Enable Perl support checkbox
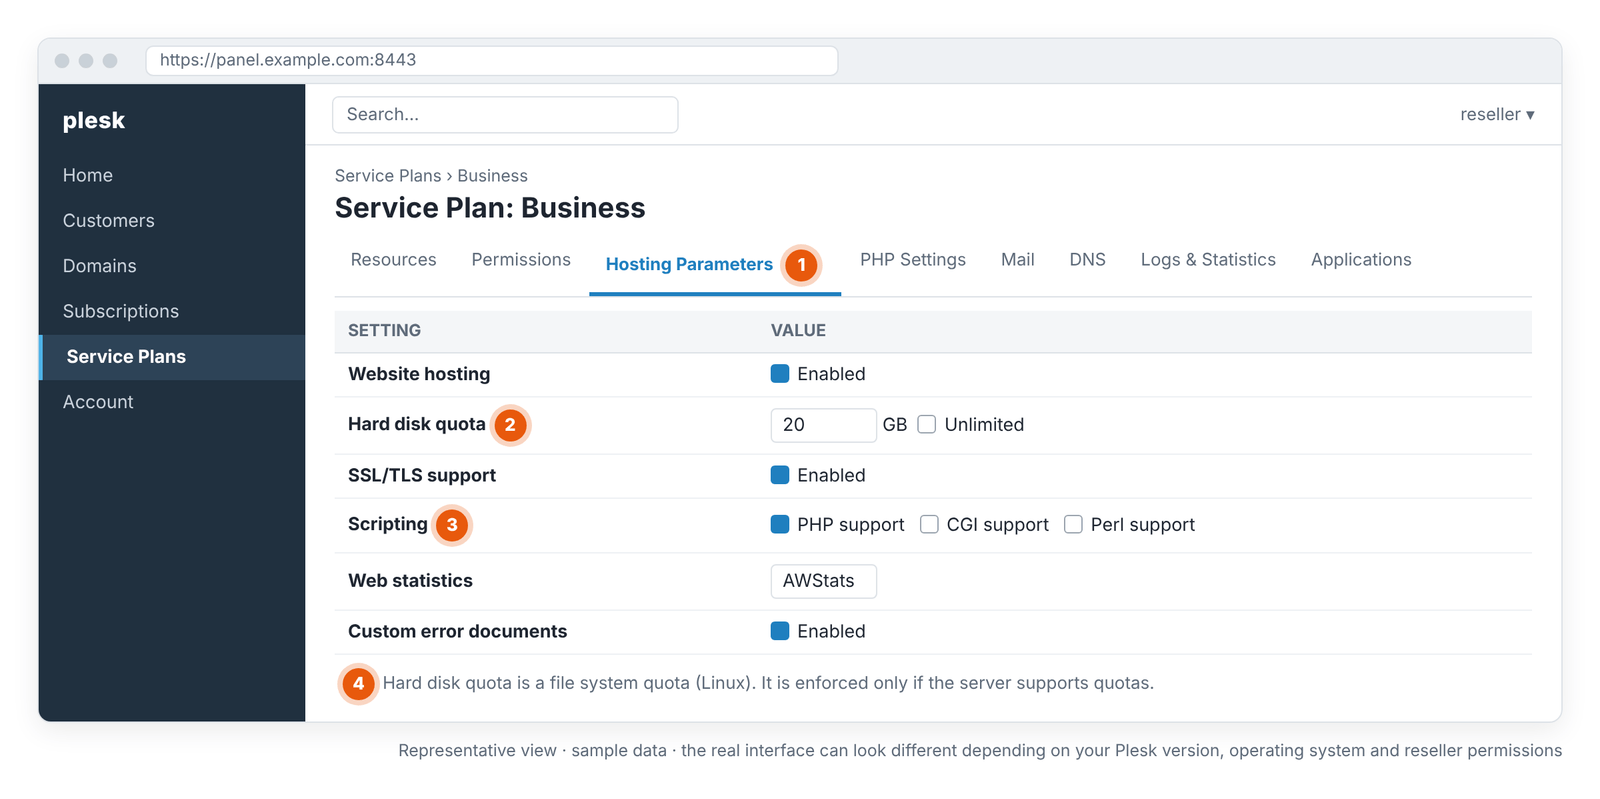Viewport: 1600px width, 799px height. 1073,524
